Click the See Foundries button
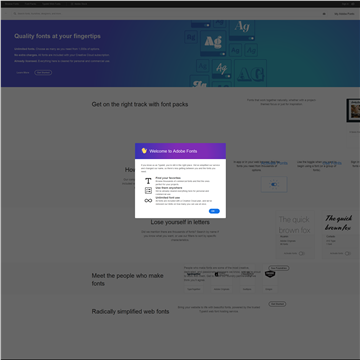 point(279,268)
